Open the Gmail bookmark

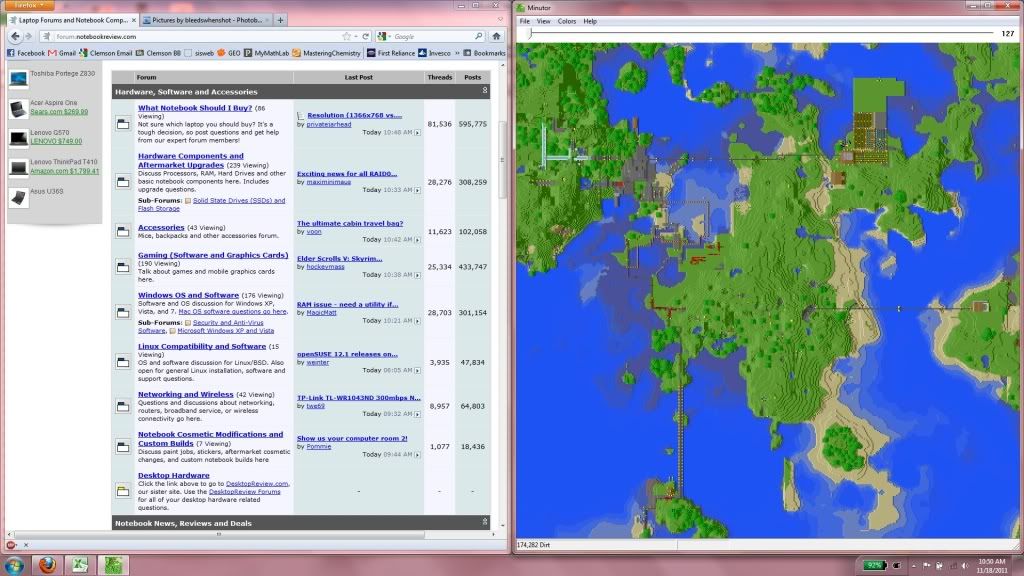(63, 53)
